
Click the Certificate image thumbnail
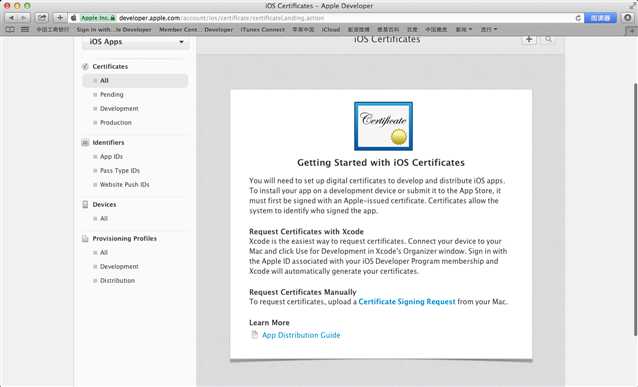point(383,126)
